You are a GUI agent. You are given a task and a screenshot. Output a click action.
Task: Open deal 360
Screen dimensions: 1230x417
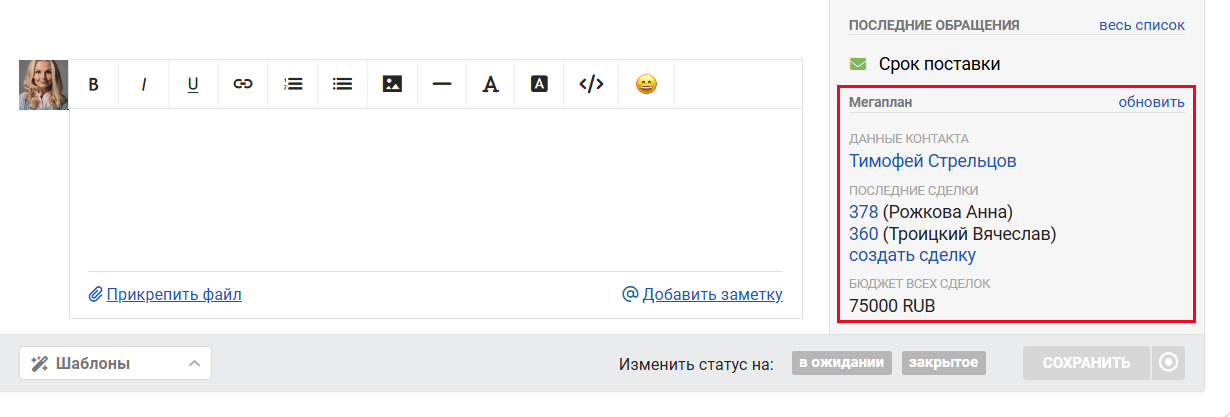pyautogui.click(x=863, y=234)
